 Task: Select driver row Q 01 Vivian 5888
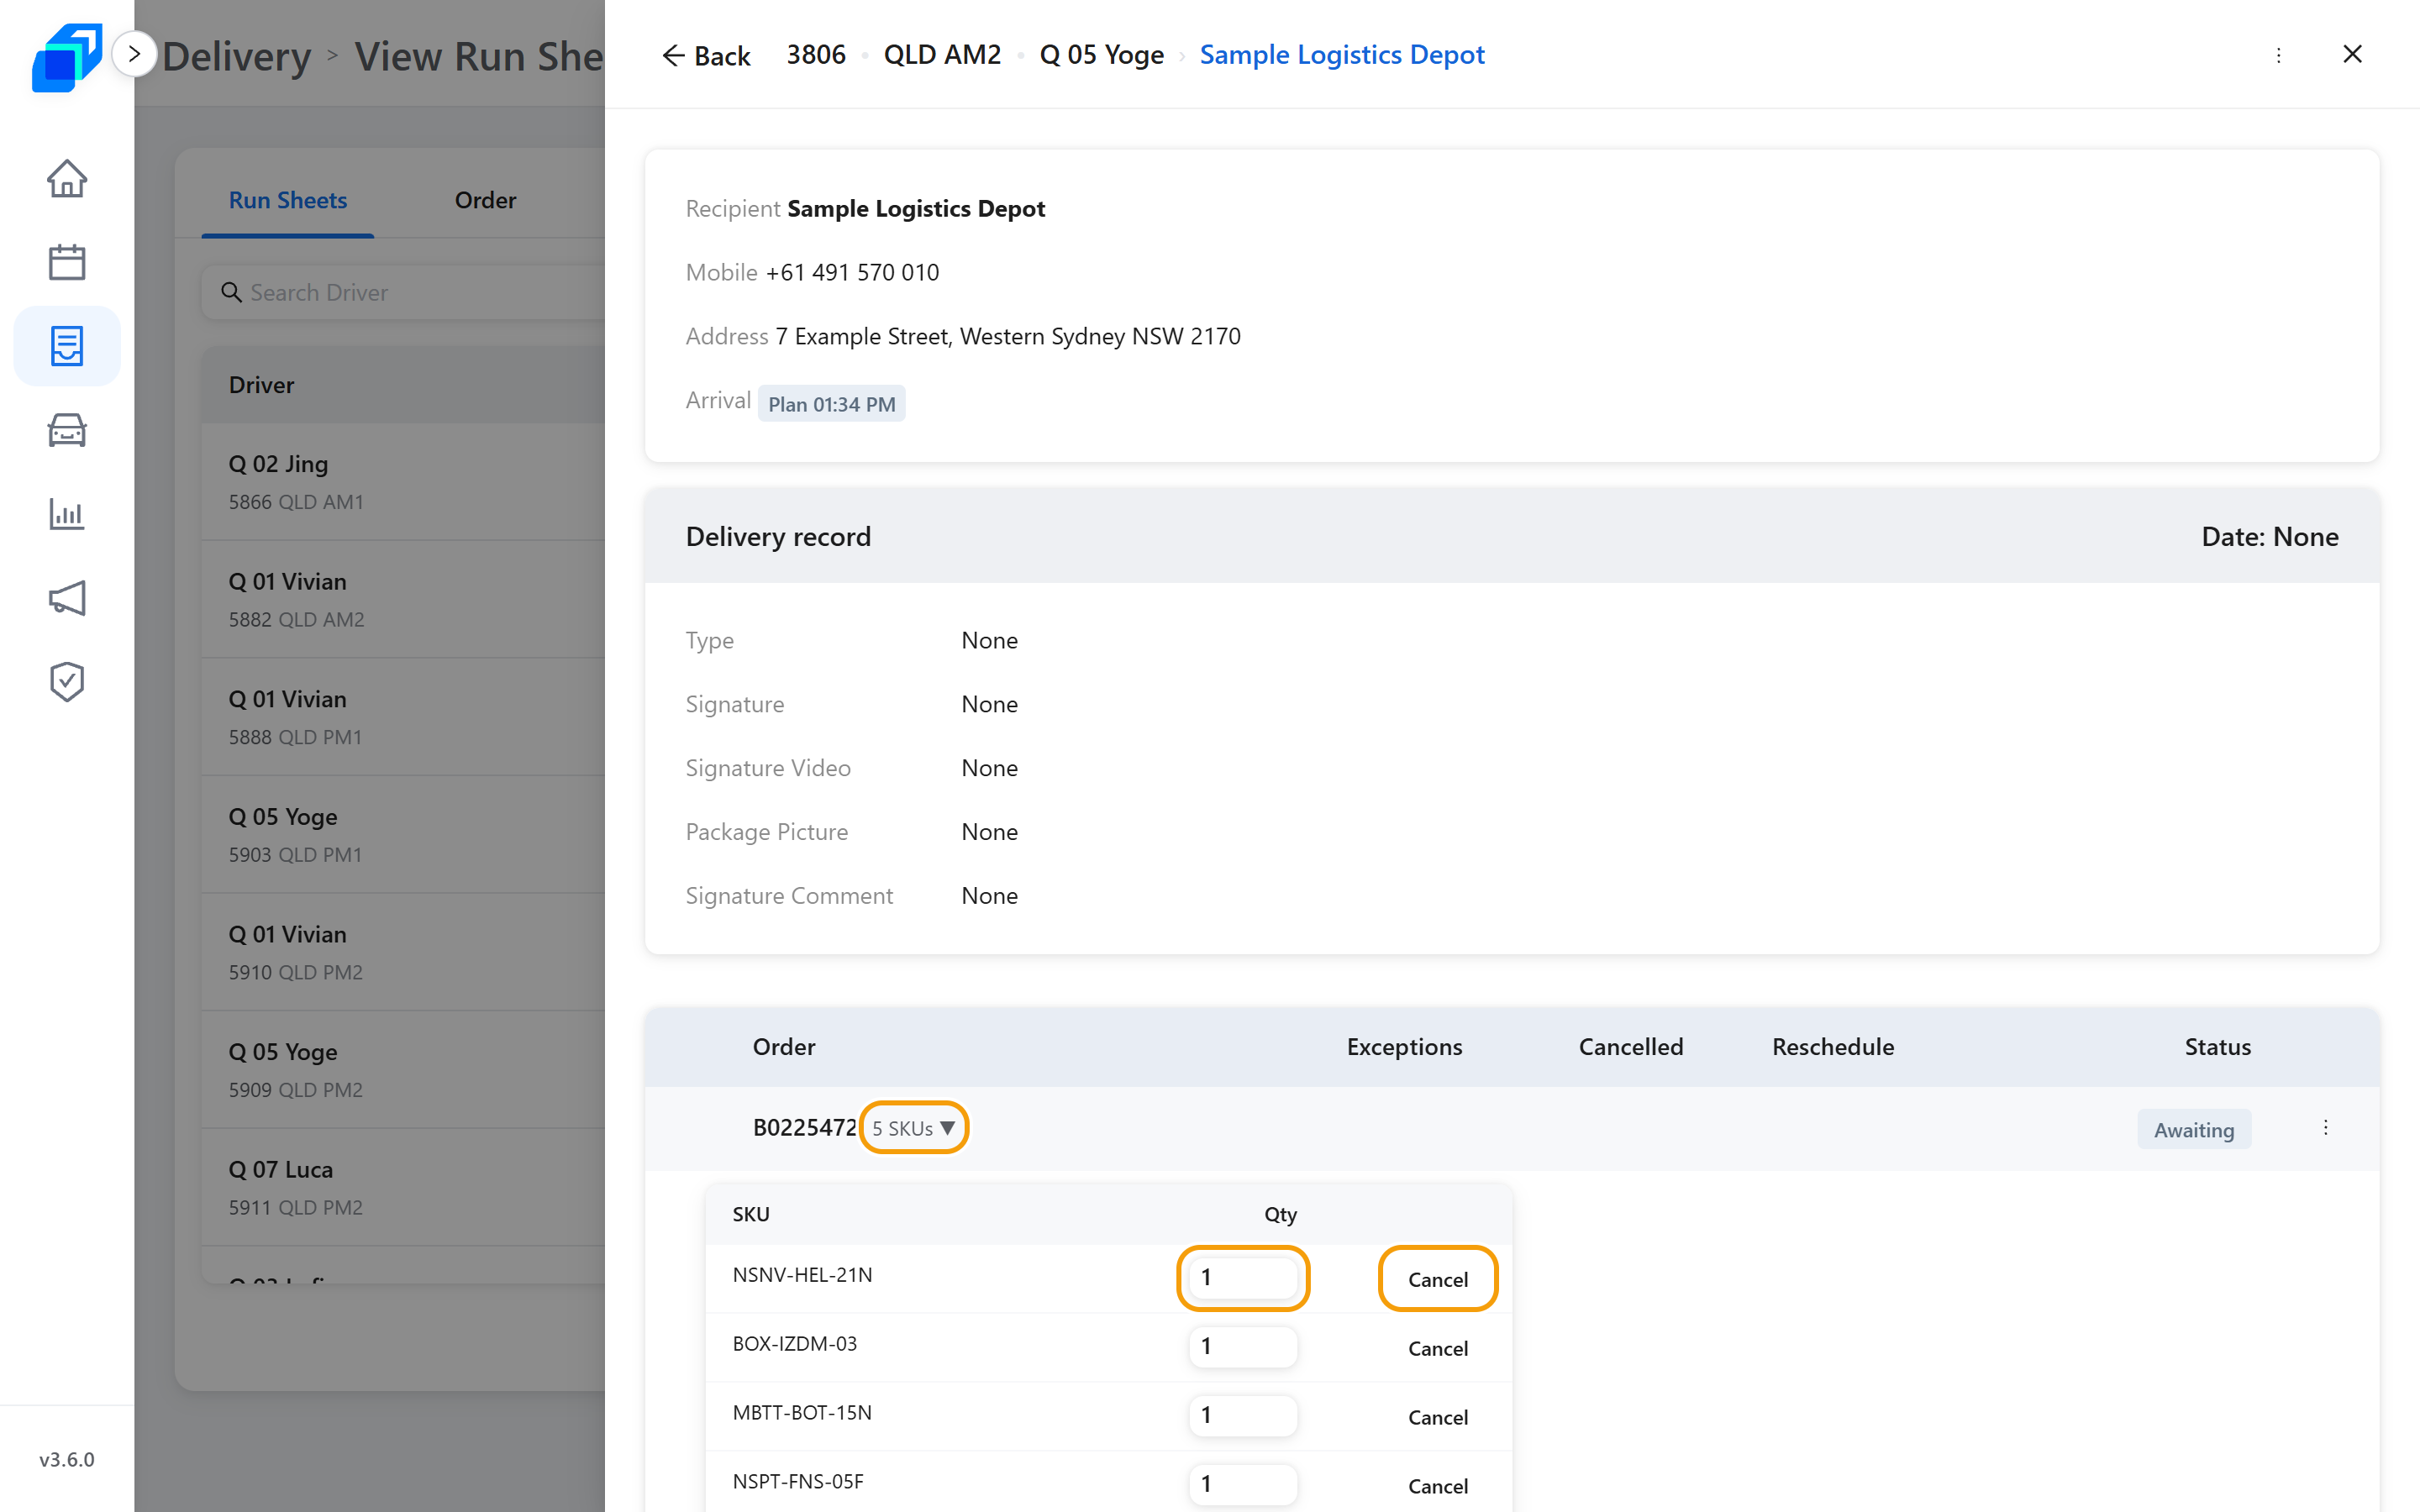coord(404,717)
